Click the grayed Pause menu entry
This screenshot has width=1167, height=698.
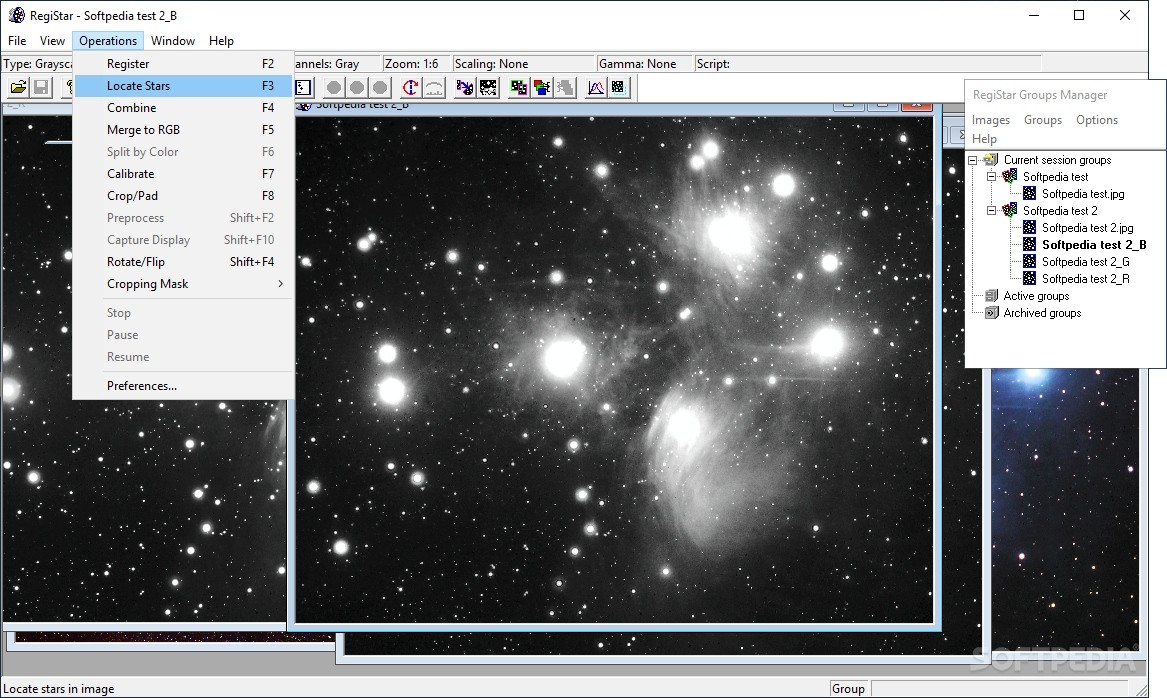click(x=184, y=335)
